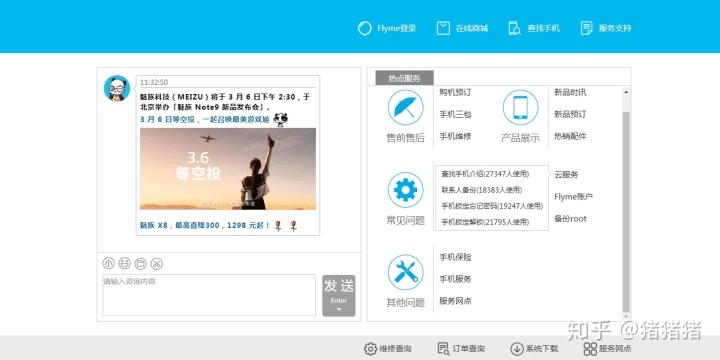Click the folder file-attach icon
This screenshot has width=720, height=360.
pyautogui.click(x=141, y=264)
